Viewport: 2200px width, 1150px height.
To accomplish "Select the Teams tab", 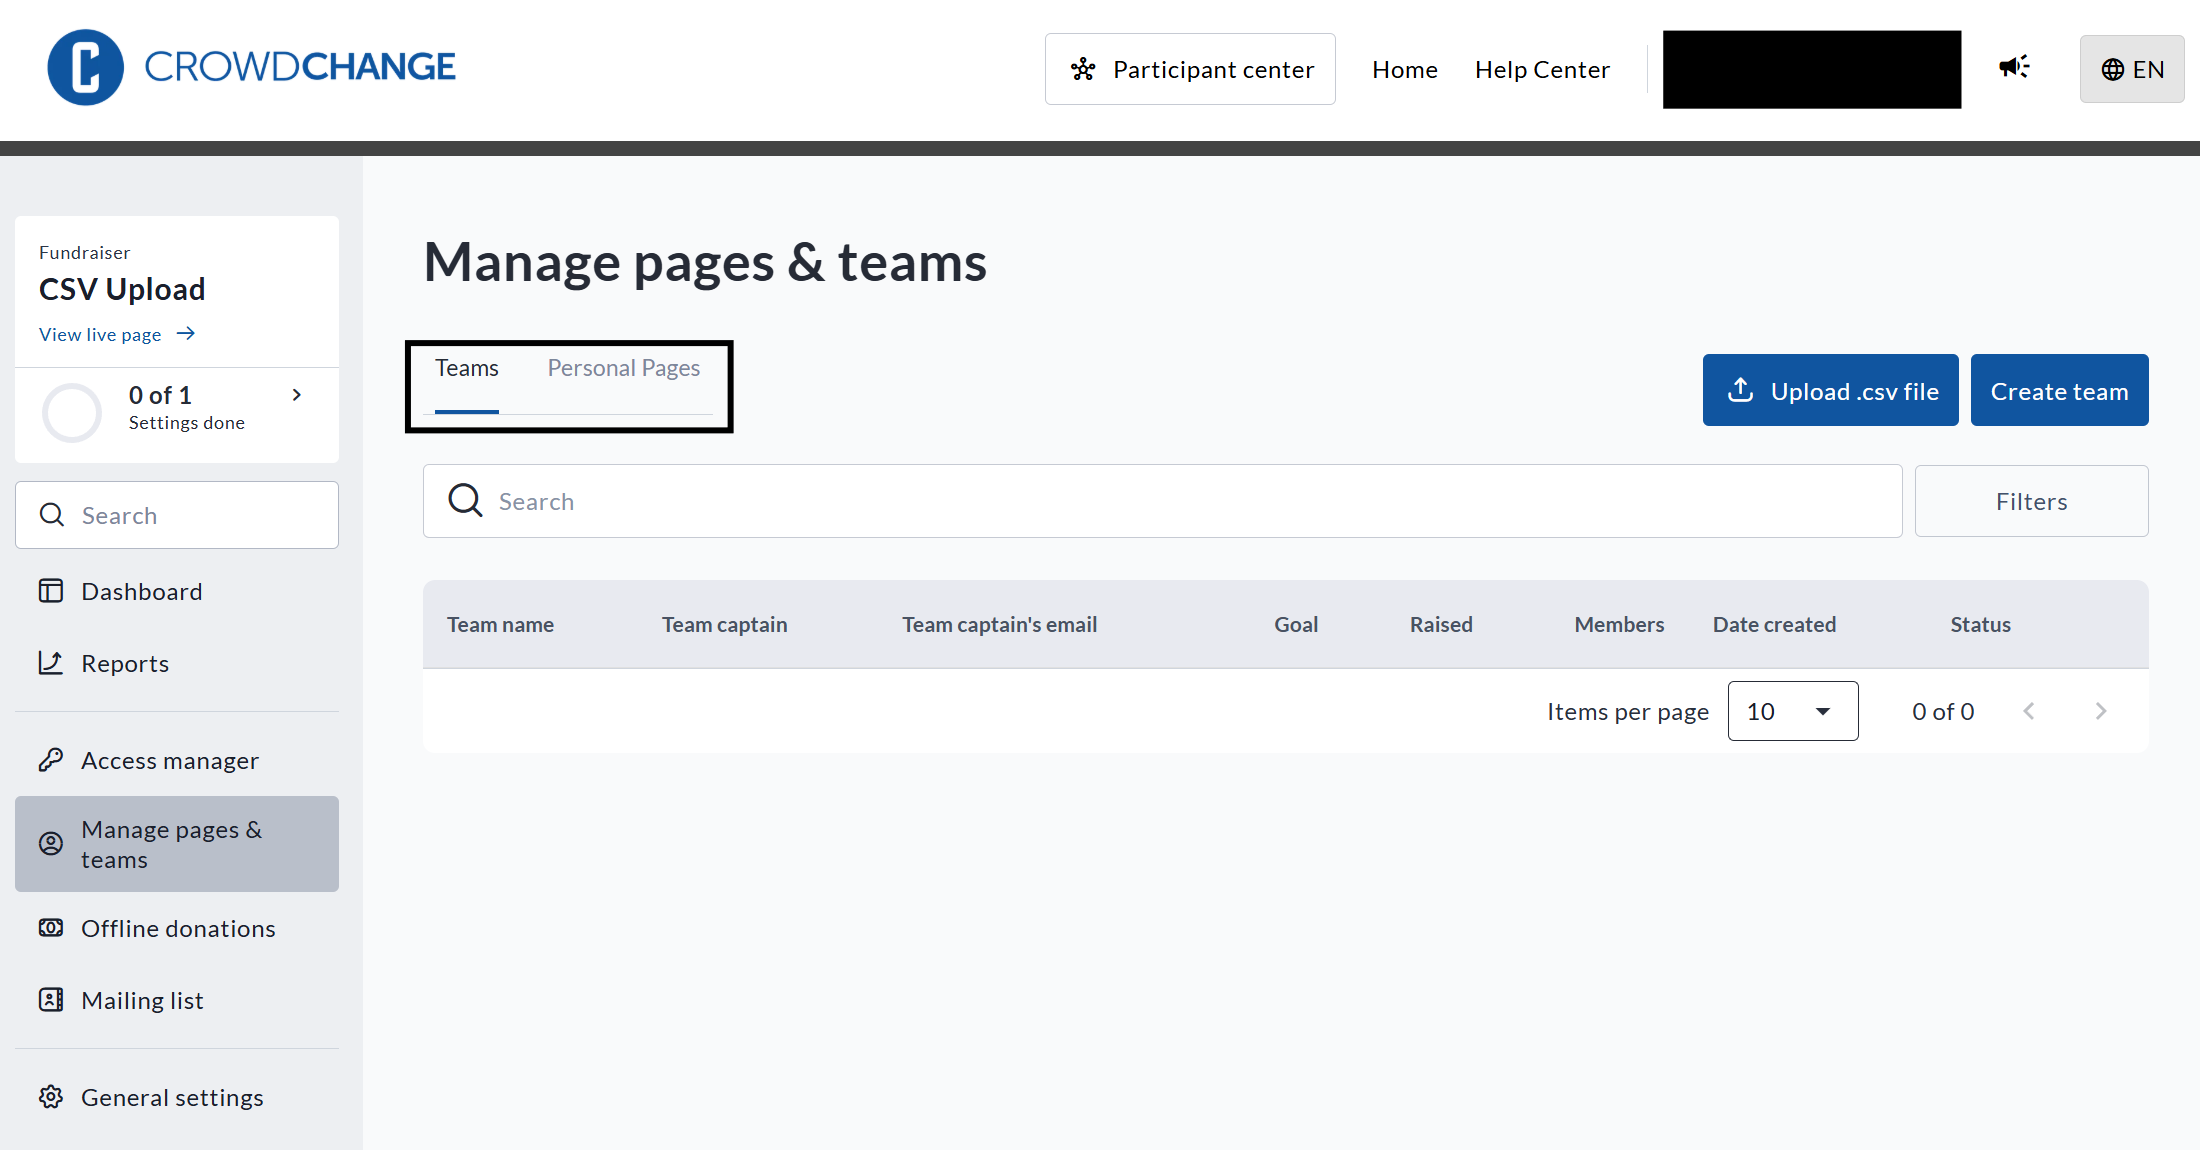I will click(x=466, y=368).
